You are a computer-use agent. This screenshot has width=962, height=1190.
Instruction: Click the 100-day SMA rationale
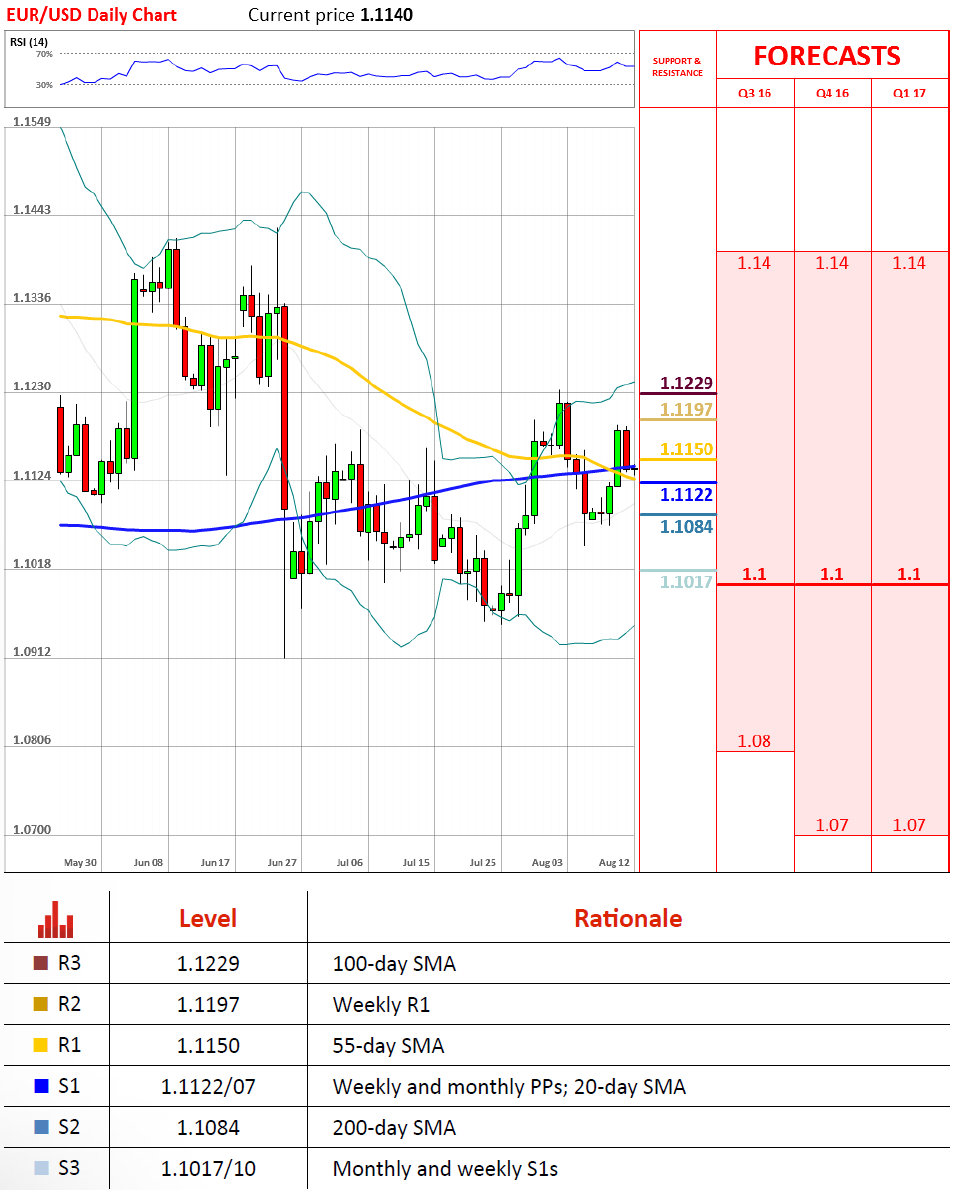395,964
